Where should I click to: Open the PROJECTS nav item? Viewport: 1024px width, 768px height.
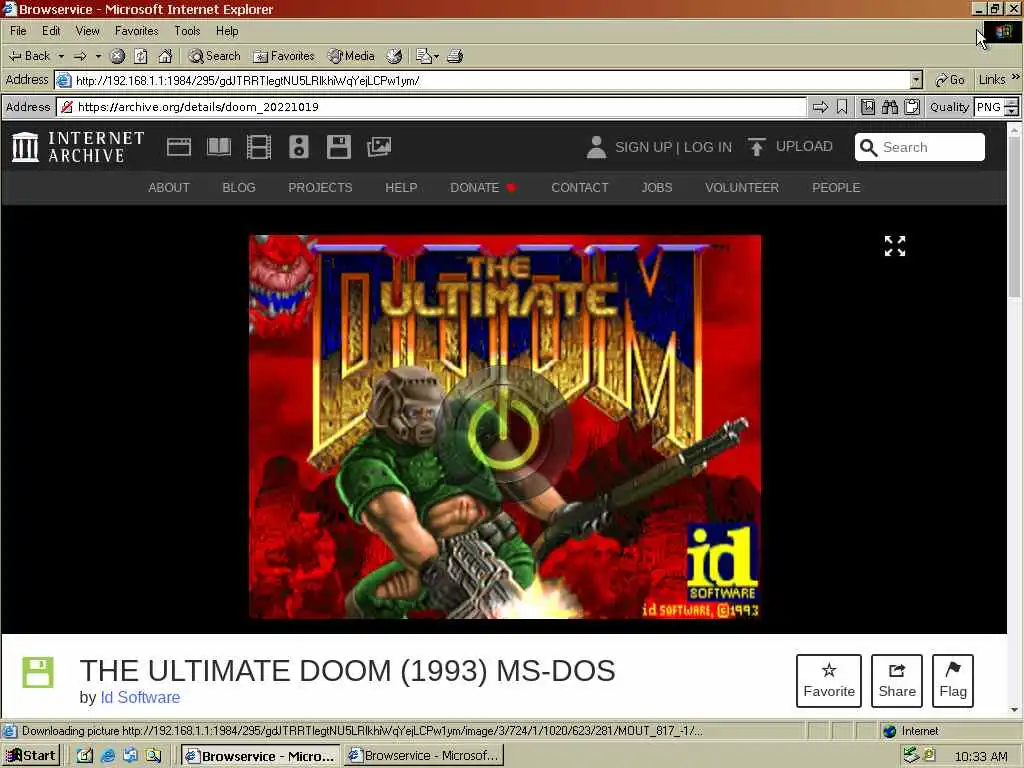(320, 187)
